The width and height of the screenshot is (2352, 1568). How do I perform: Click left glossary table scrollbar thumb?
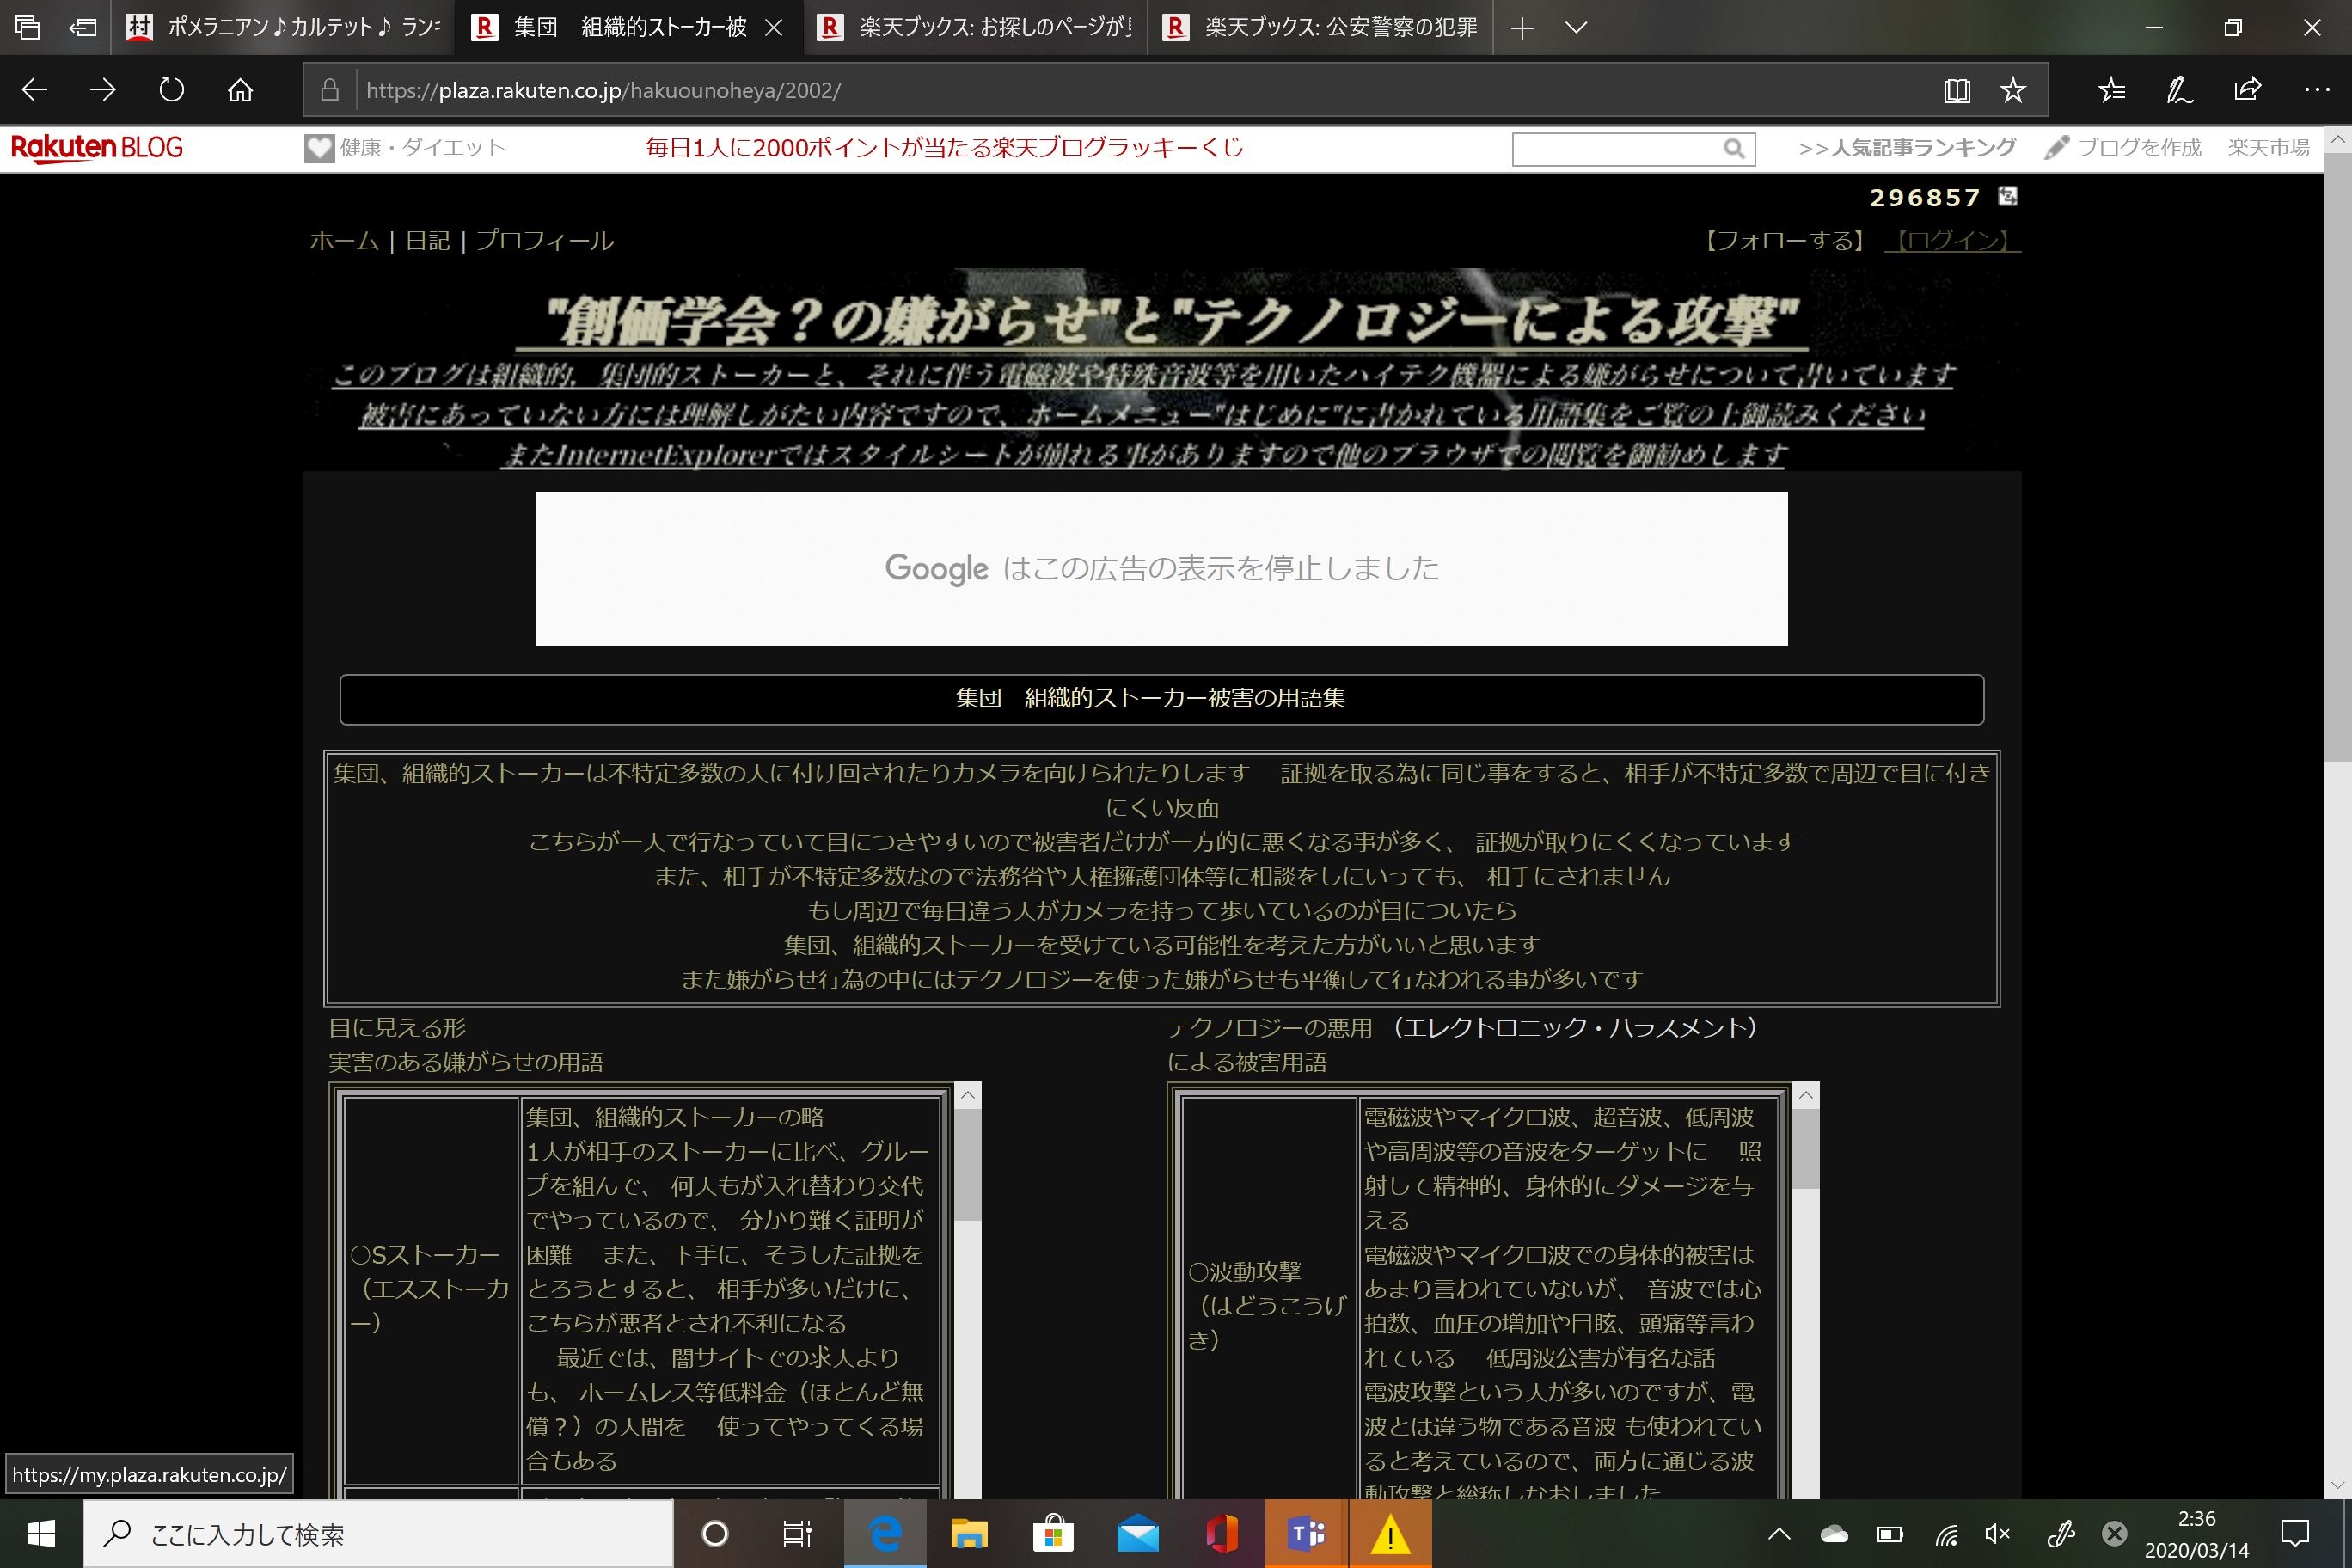pos(967,1163)
